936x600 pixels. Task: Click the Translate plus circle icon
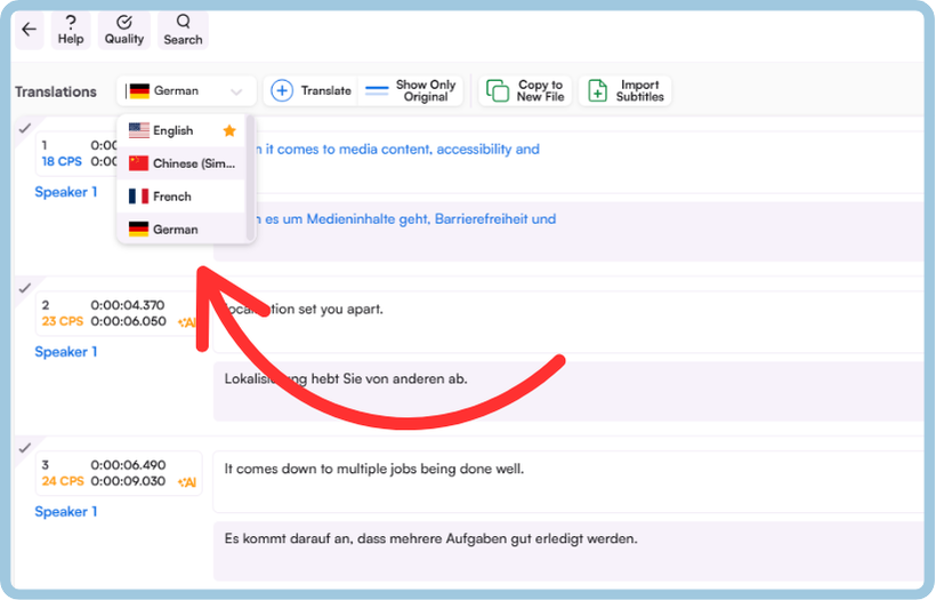282,91
